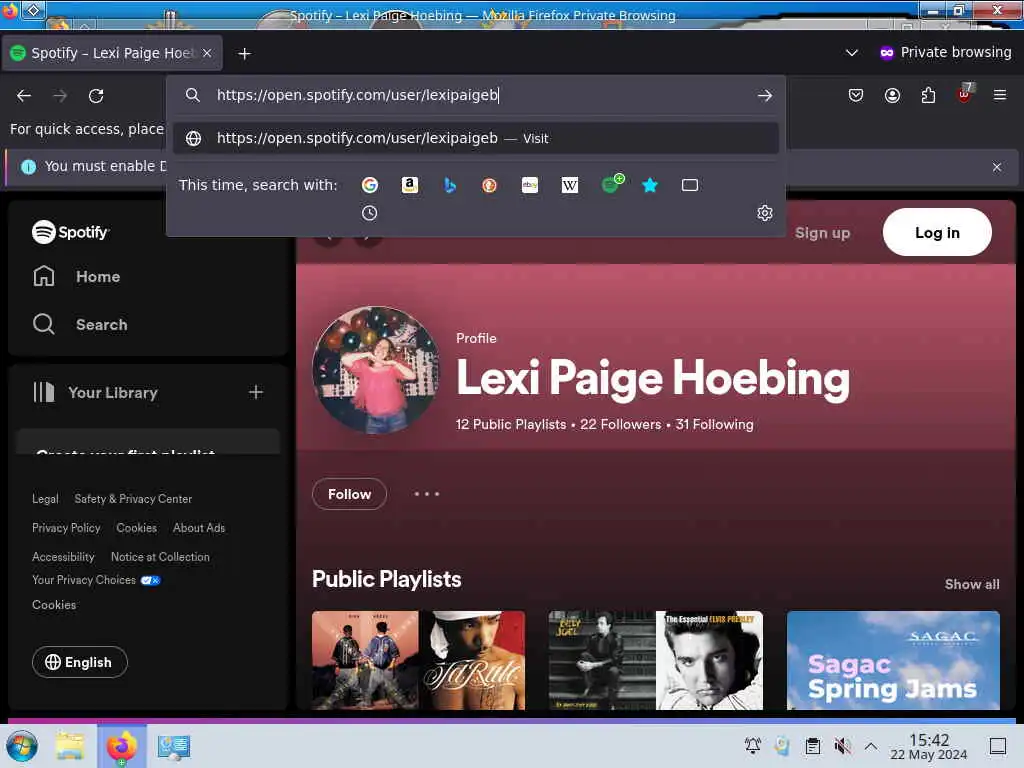Viewport: 1024px width, 768px height.
Task: Open the Accessibility link
Action: pos(63,557)
